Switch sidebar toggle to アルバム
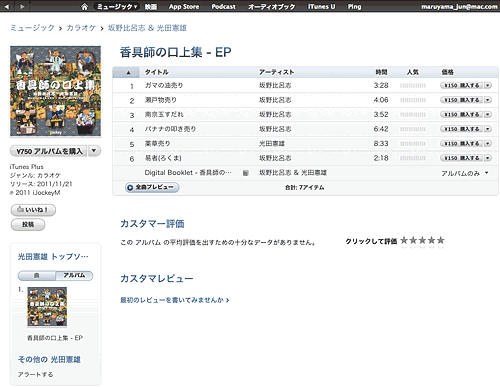Screen dimensions: 500x387 click(74, 275)
